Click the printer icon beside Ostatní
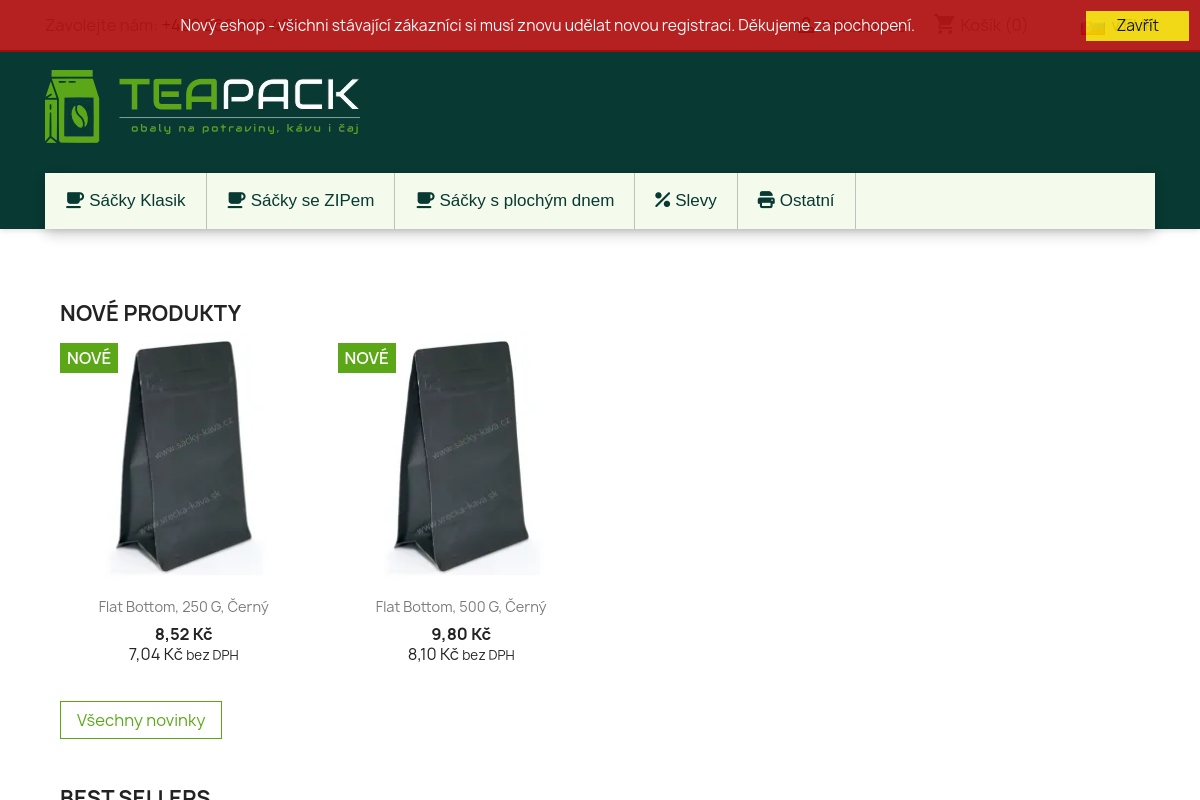Image resolution: width=1200 pixels, height=800 pixels. tap(766, 200)
